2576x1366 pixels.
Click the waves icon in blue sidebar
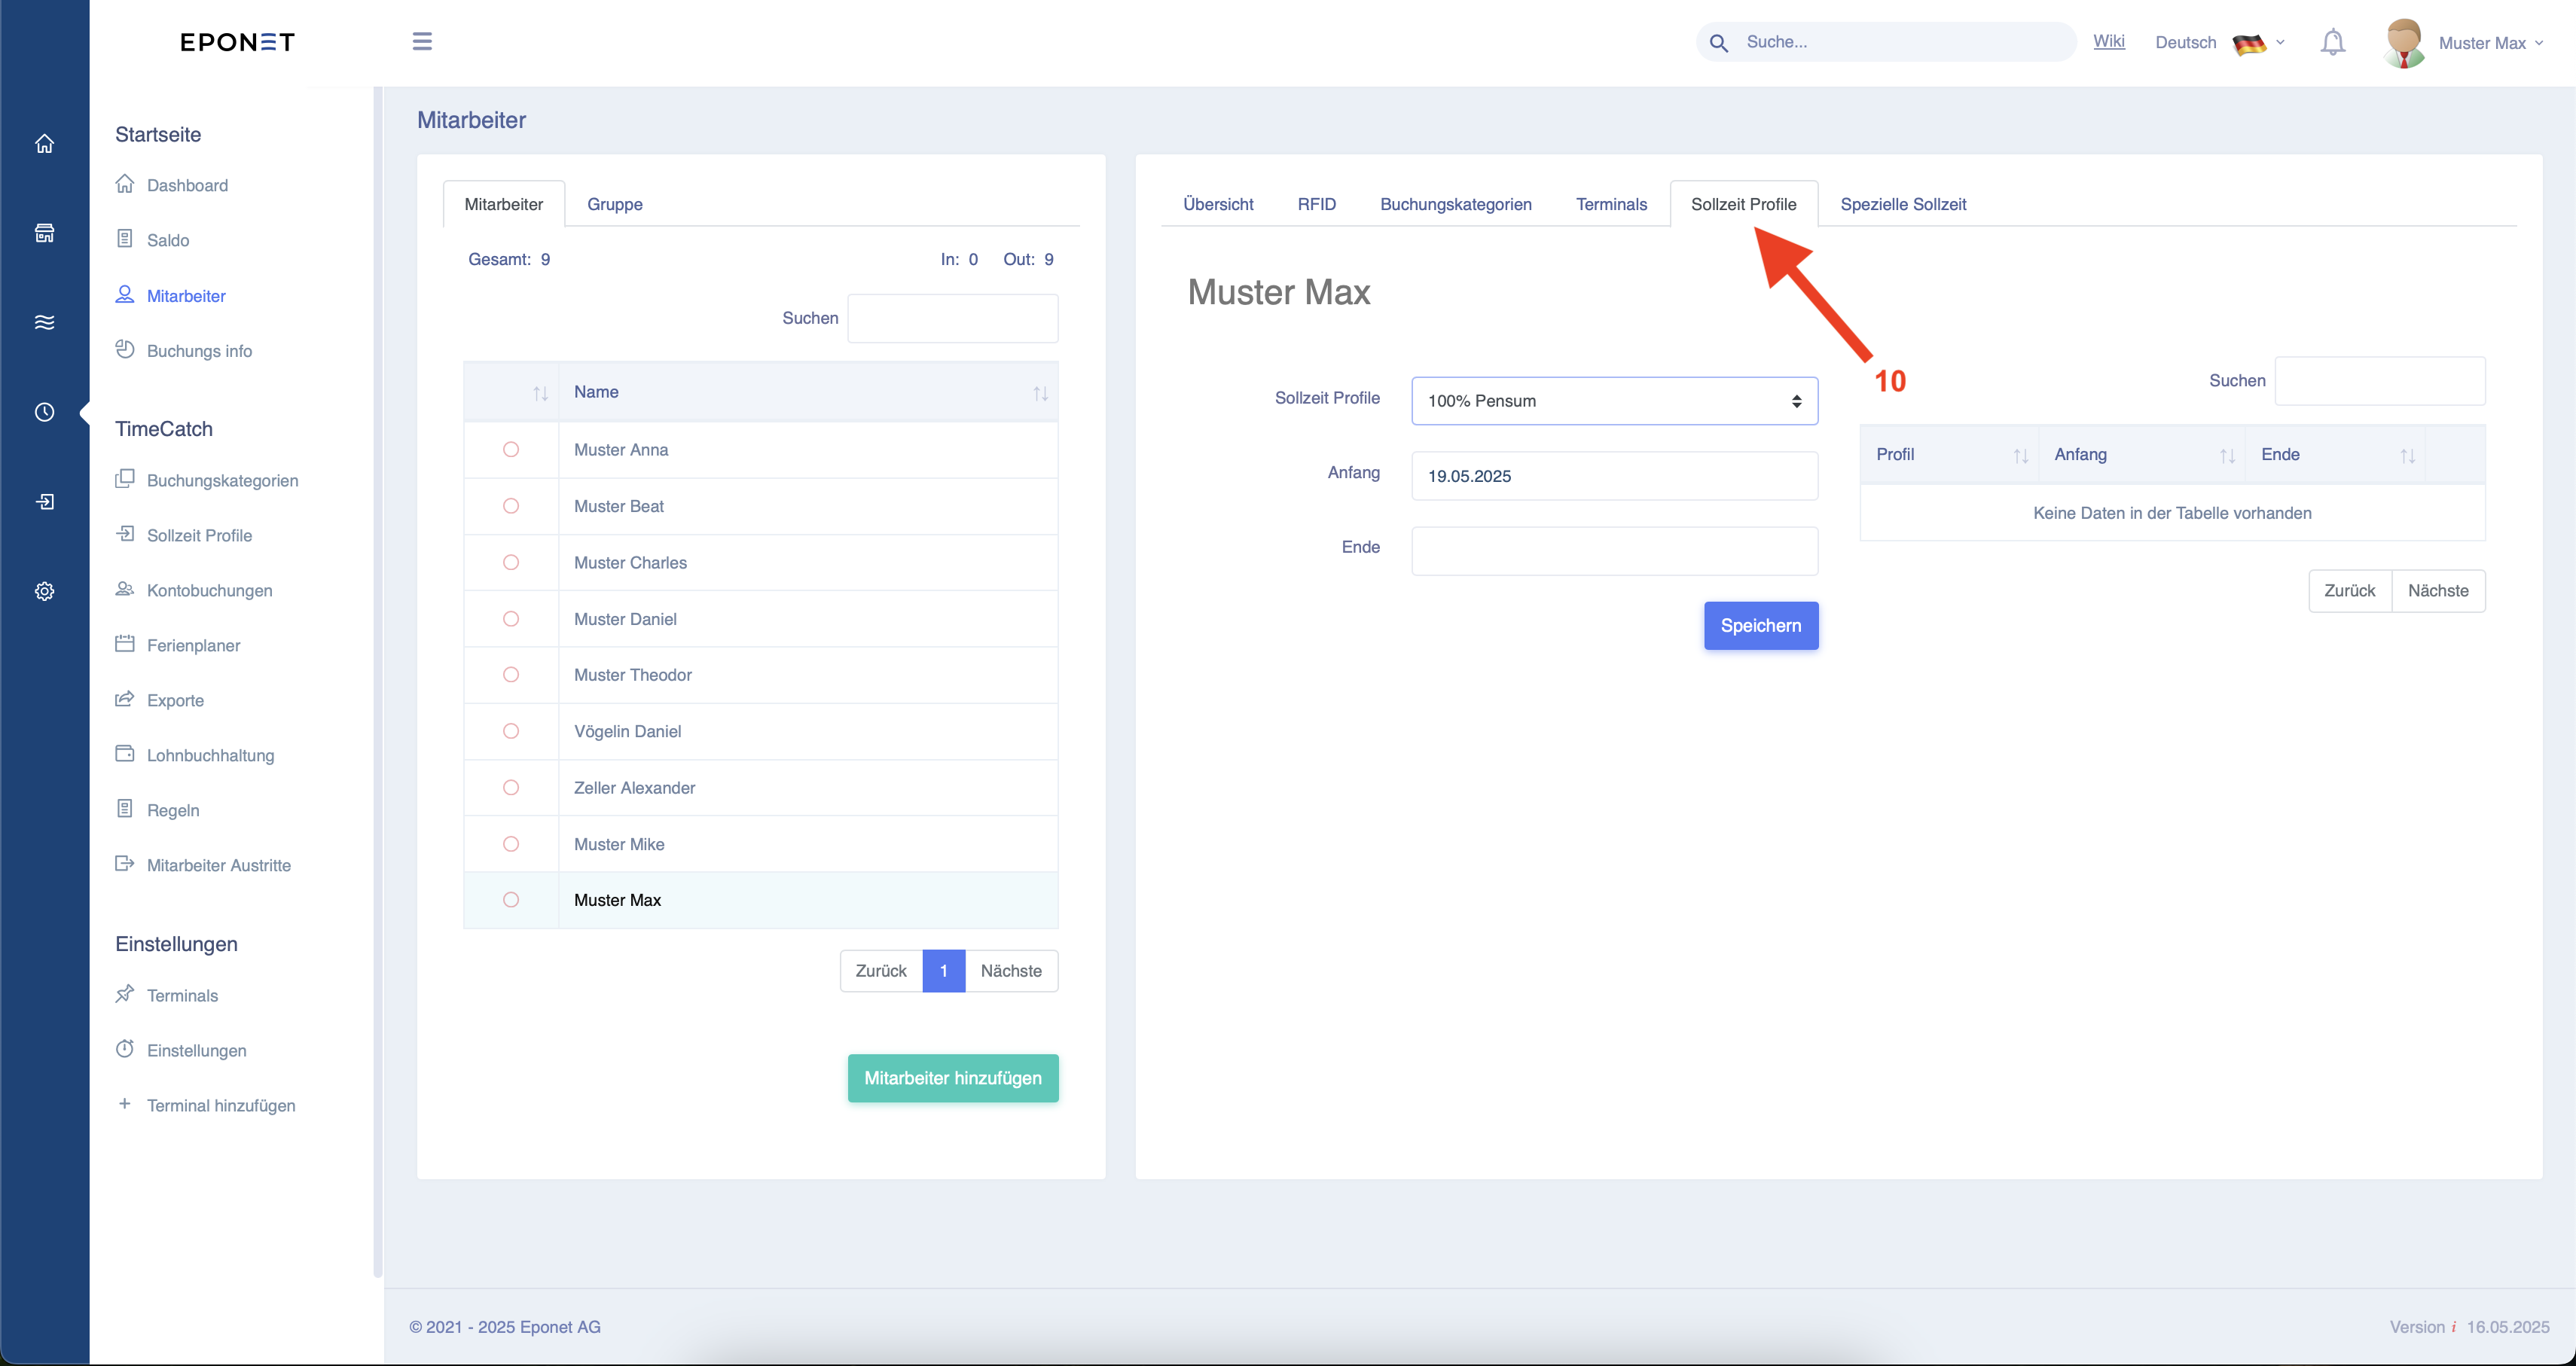coord(44,322)
